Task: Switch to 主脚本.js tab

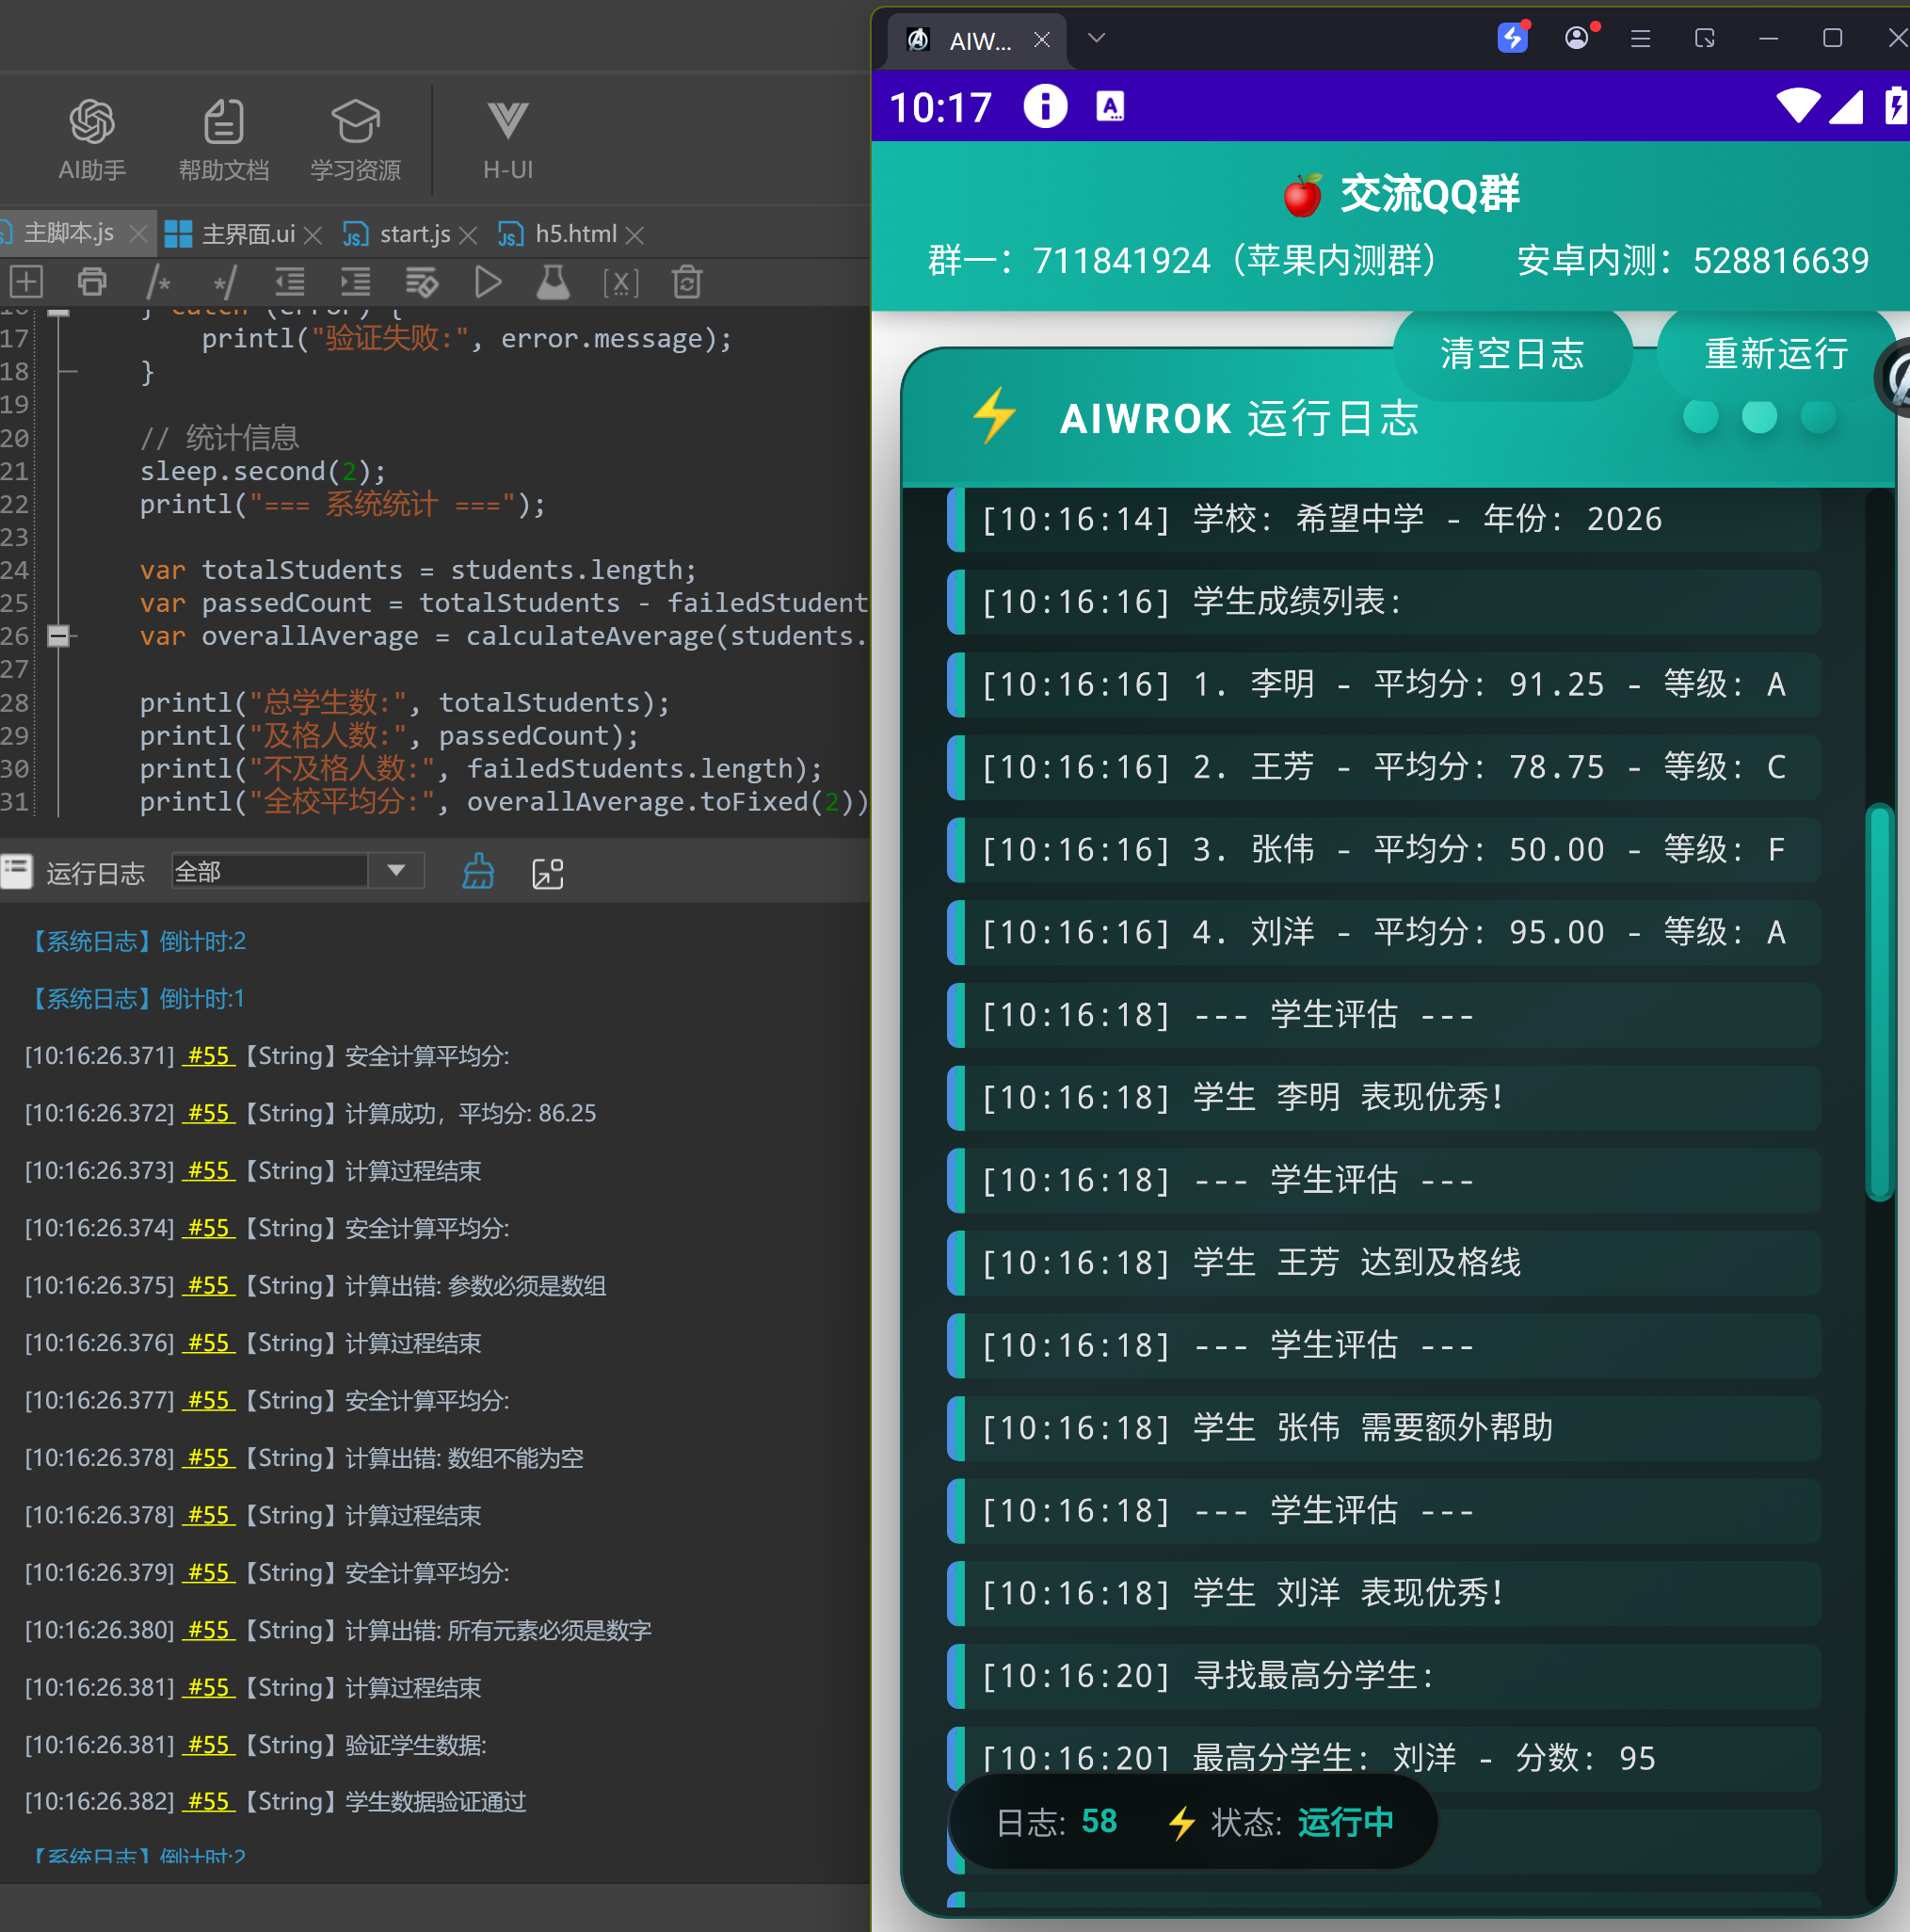Action: point(70,234)
